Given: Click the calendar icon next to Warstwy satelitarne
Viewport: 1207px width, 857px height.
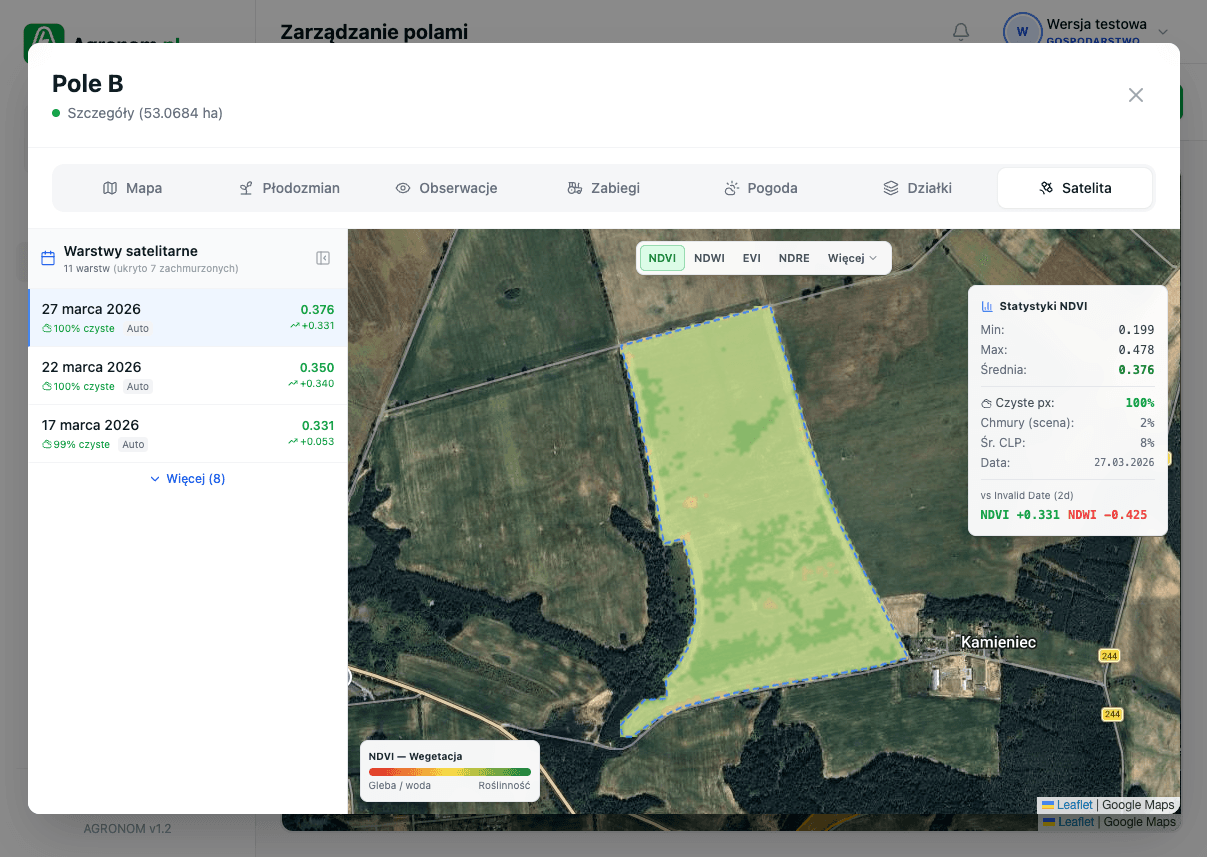Looking at the screenshot, I should (x=47, y=257).
